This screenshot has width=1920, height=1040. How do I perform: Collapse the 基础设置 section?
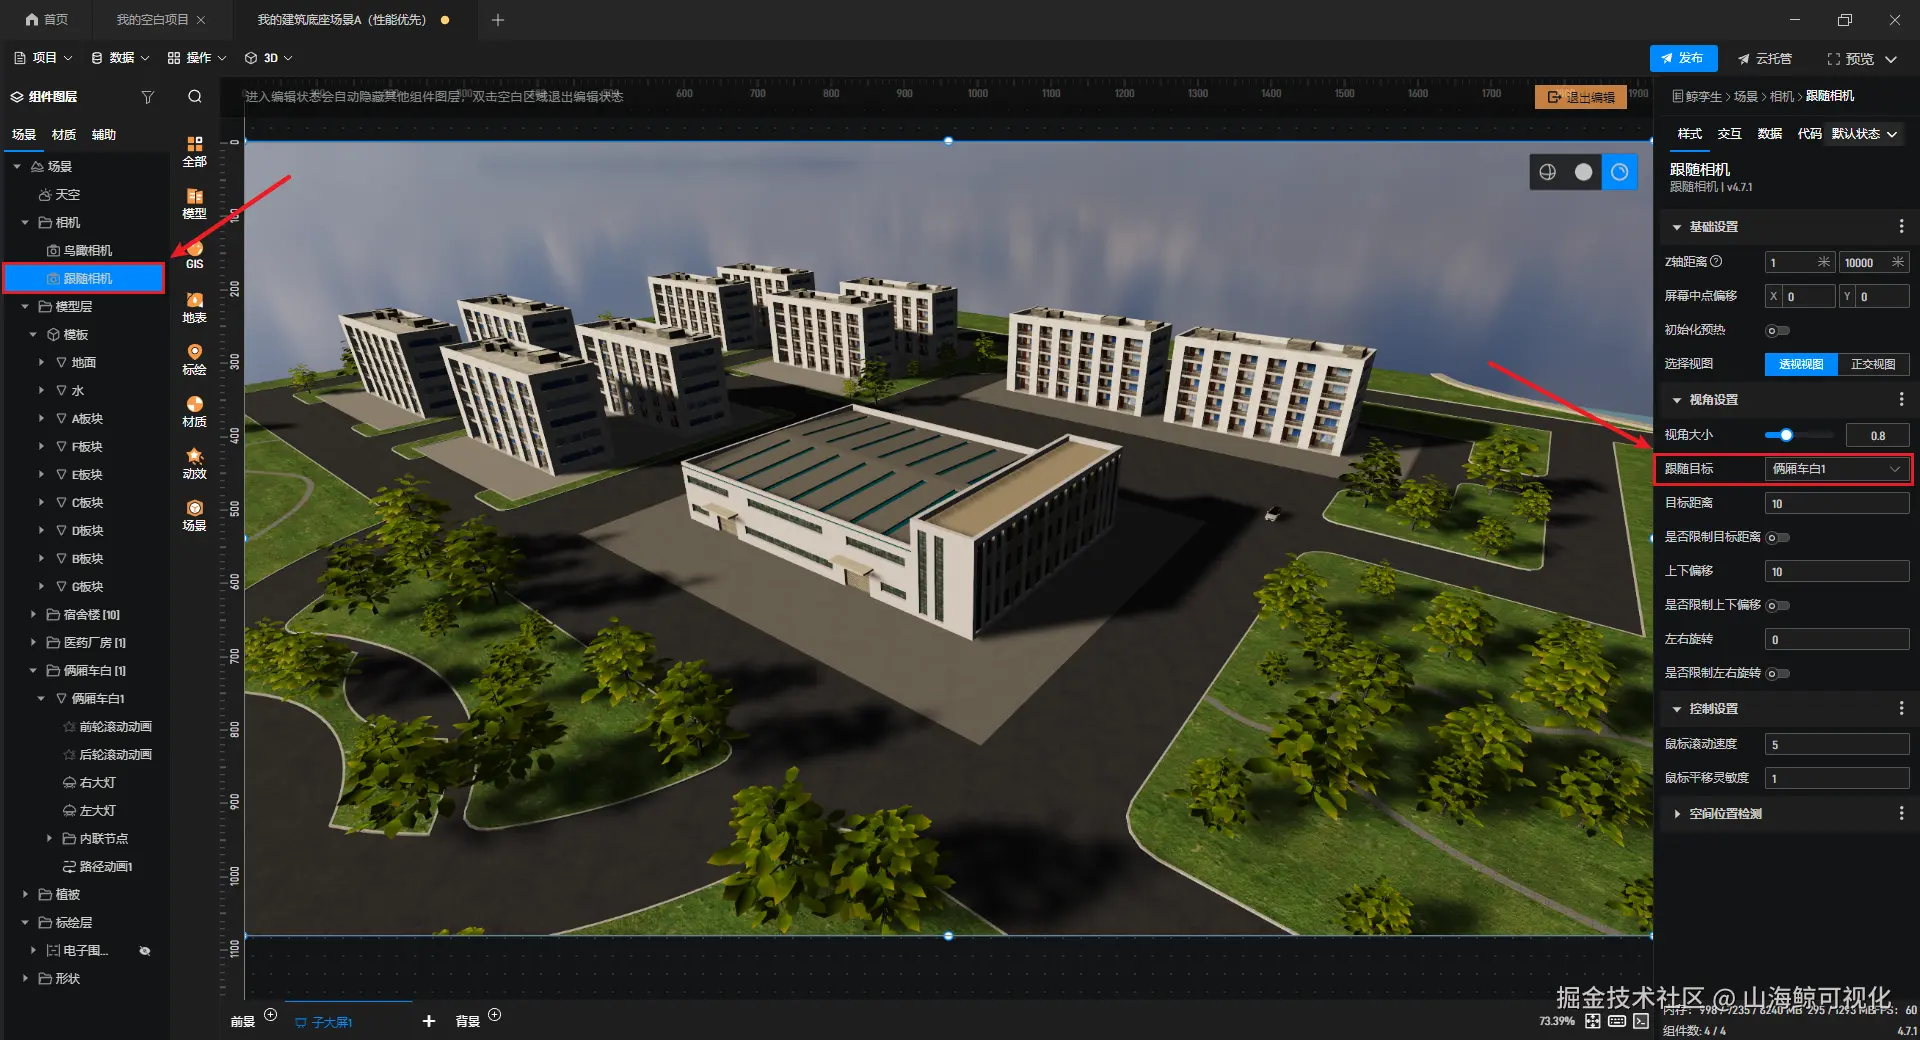coord(1677,228)
